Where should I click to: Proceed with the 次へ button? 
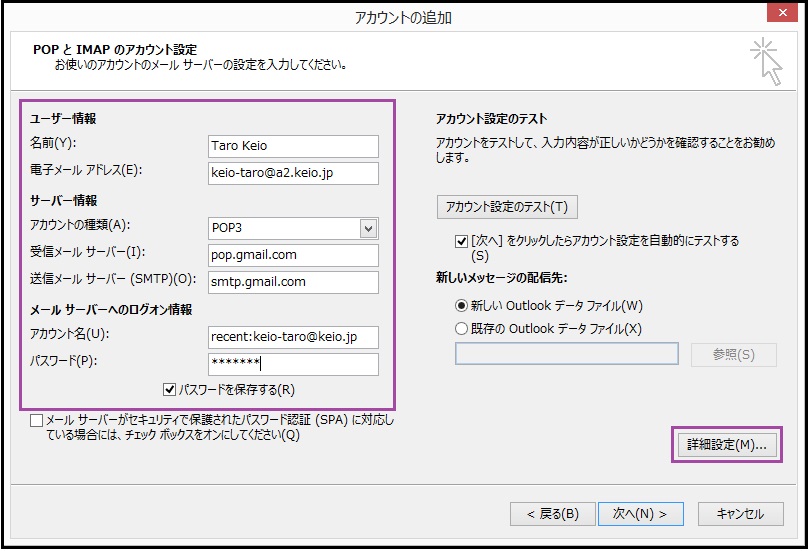click(x=640, y=514)
